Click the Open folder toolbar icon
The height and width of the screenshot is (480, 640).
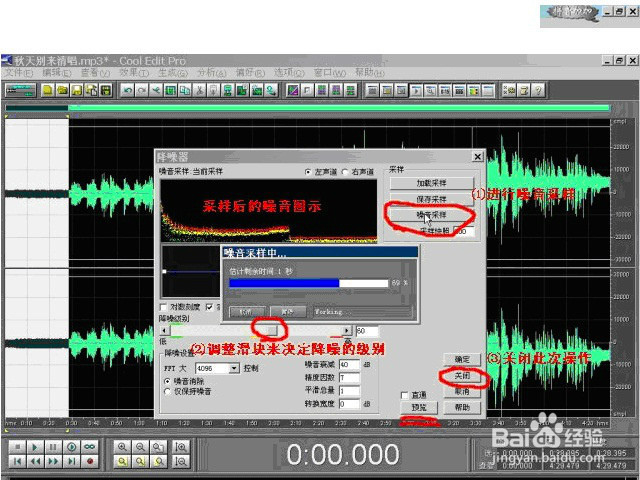pos(62,90)
